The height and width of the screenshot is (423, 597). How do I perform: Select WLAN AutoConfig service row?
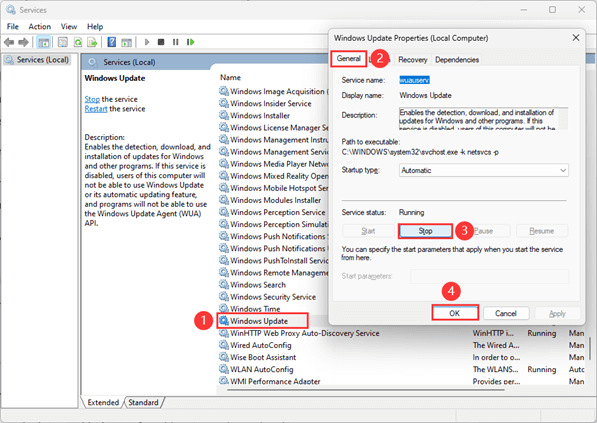(x=262, y=369)
